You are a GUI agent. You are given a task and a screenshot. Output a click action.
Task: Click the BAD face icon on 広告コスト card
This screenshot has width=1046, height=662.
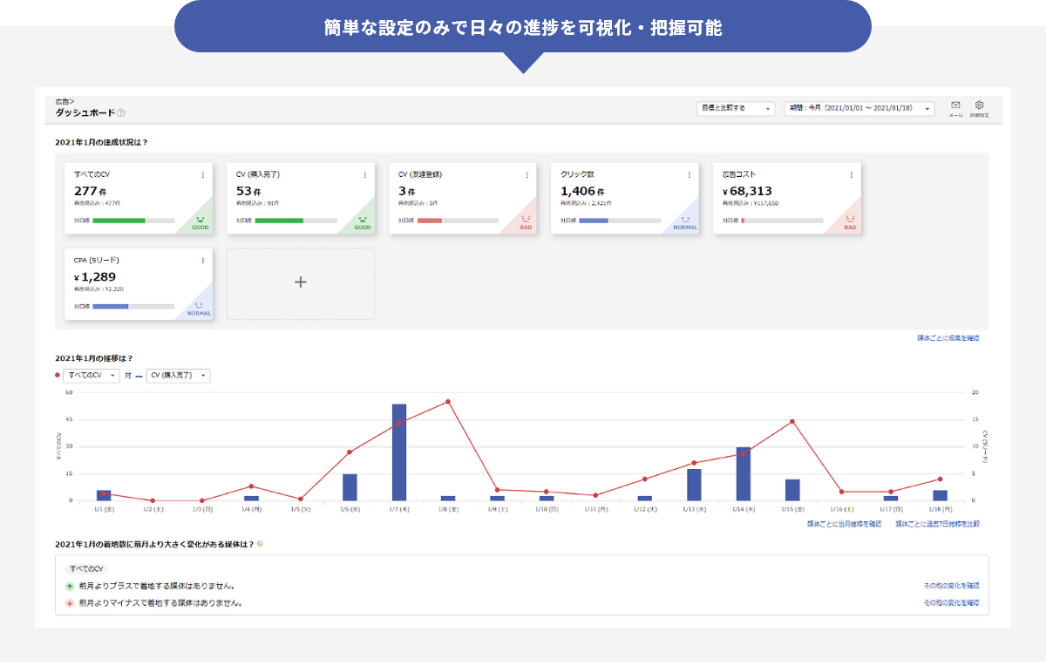pyautogui.click(x=850, y=220)
